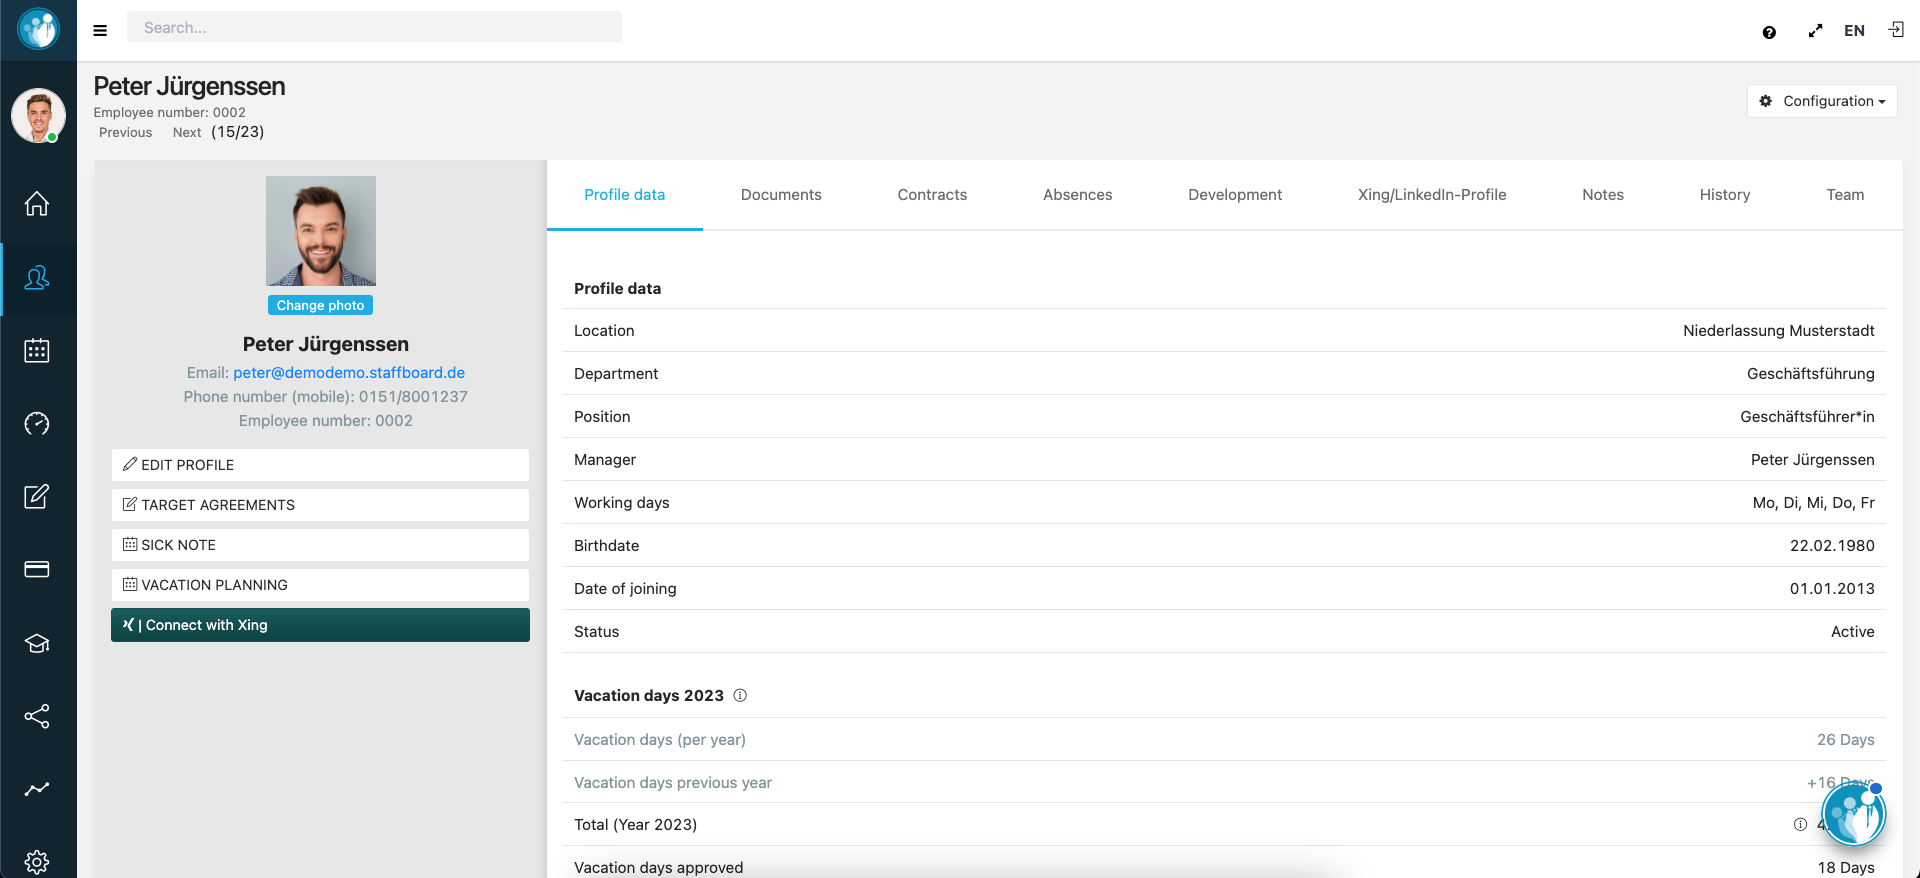Image resolution: width=1920 pixels, height=878 pixels.
Task: Click the Connect with Xing button
Action: tap(320, 625)
